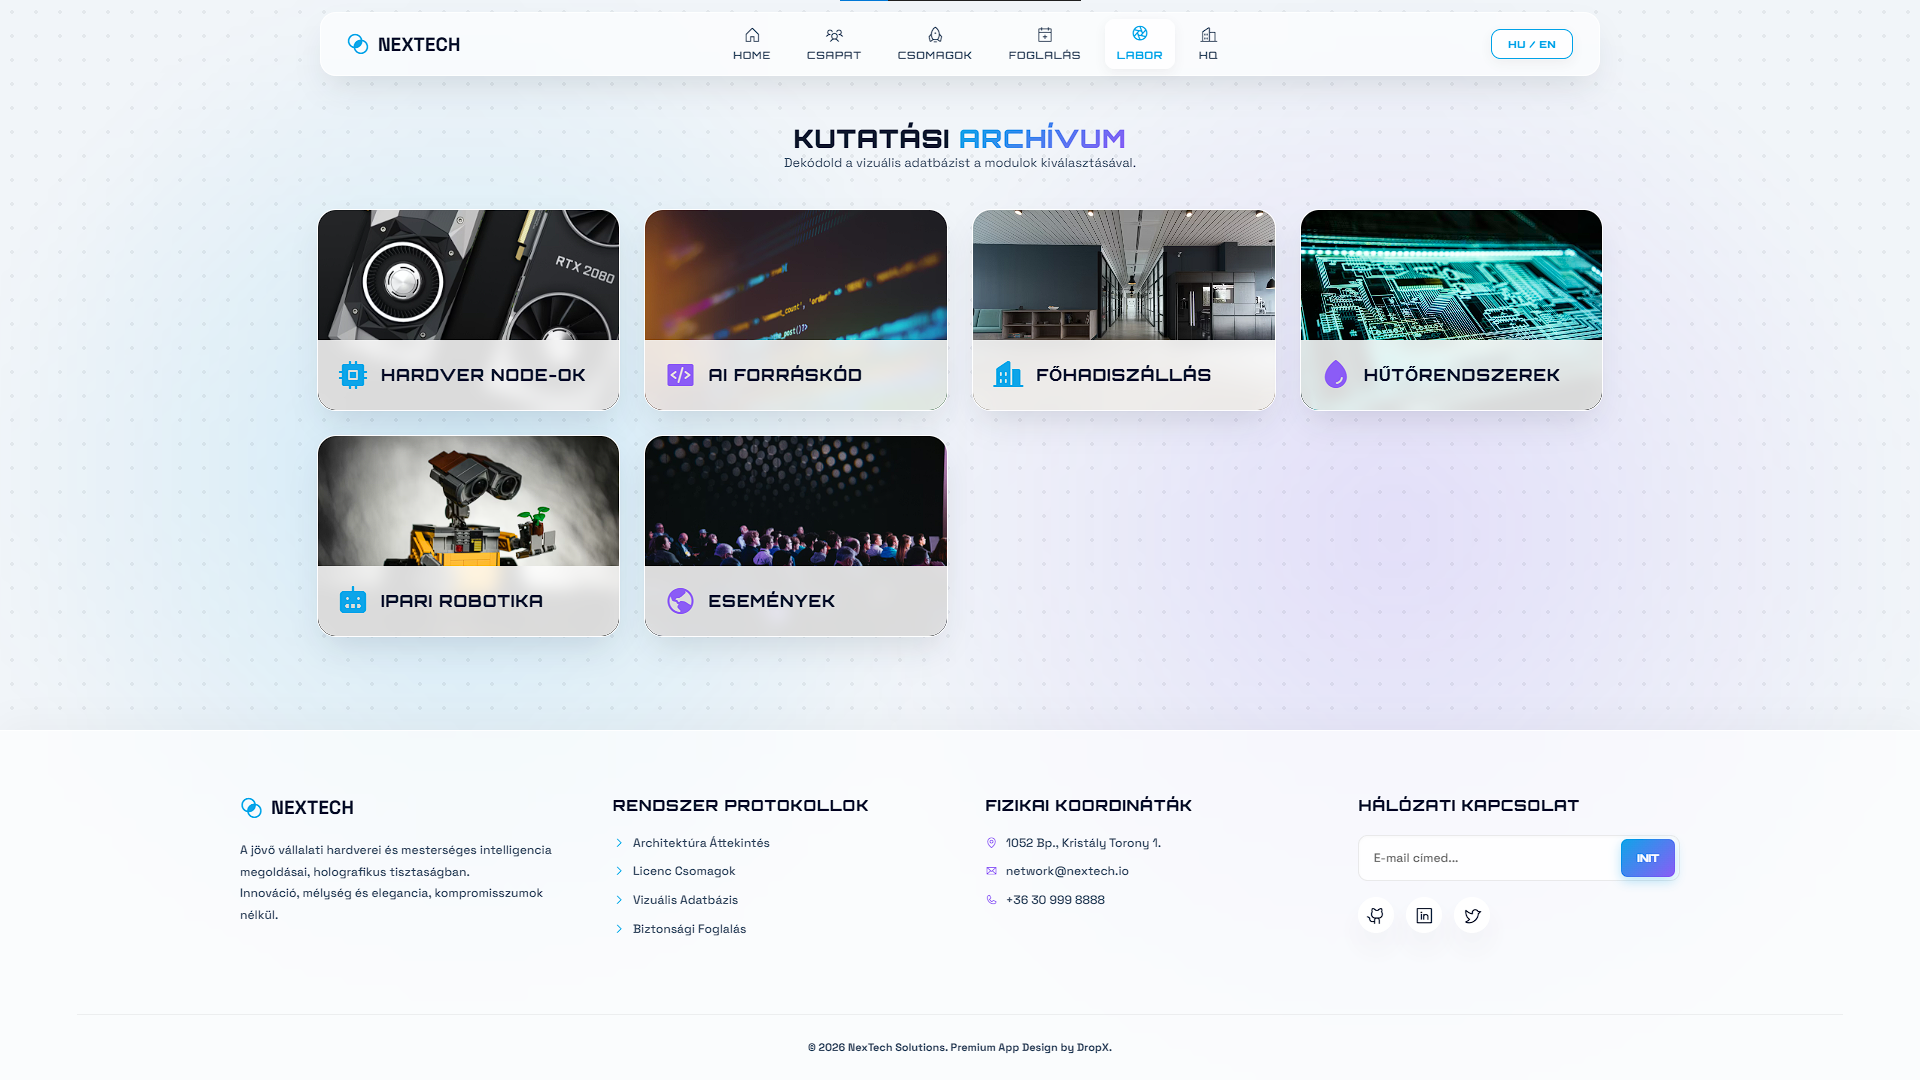Viewport: 1920px width, 1080px height.
Task: Click the globe icon beside Események
Action: pos(681,601)
